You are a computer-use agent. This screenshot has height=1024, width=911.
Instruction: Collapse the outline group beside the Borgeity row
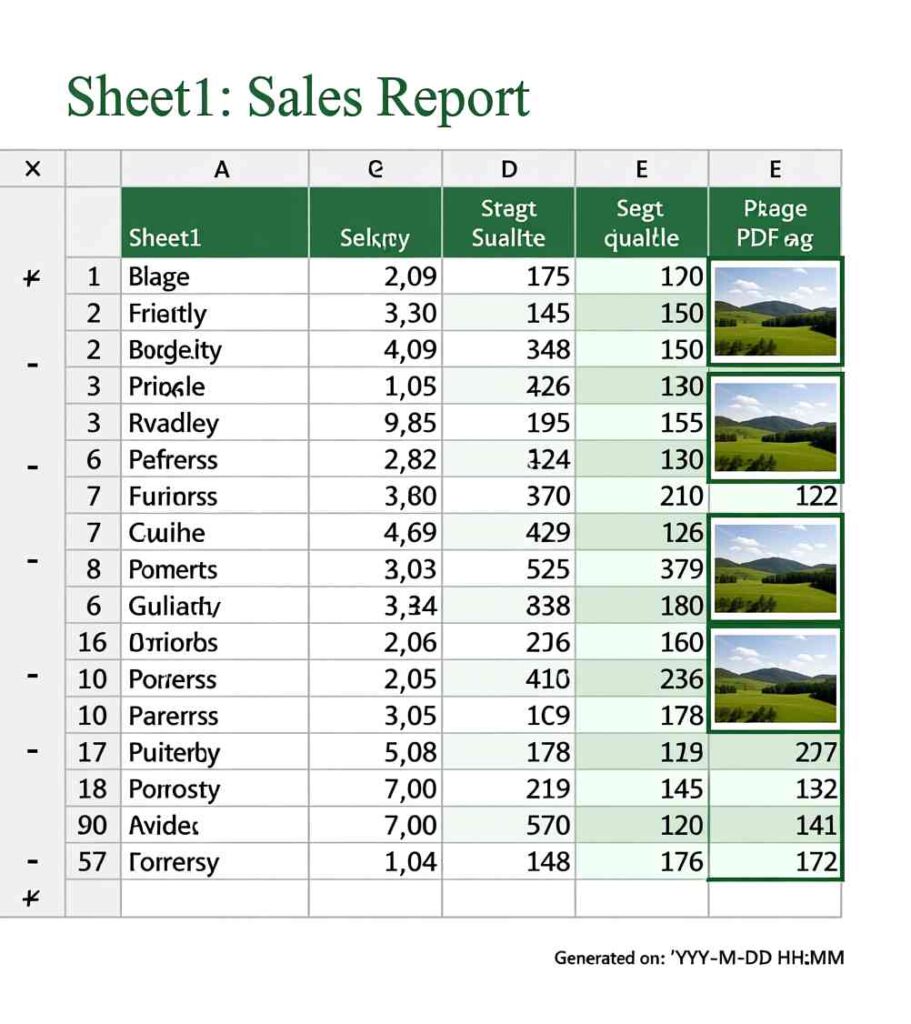point(33,367)
